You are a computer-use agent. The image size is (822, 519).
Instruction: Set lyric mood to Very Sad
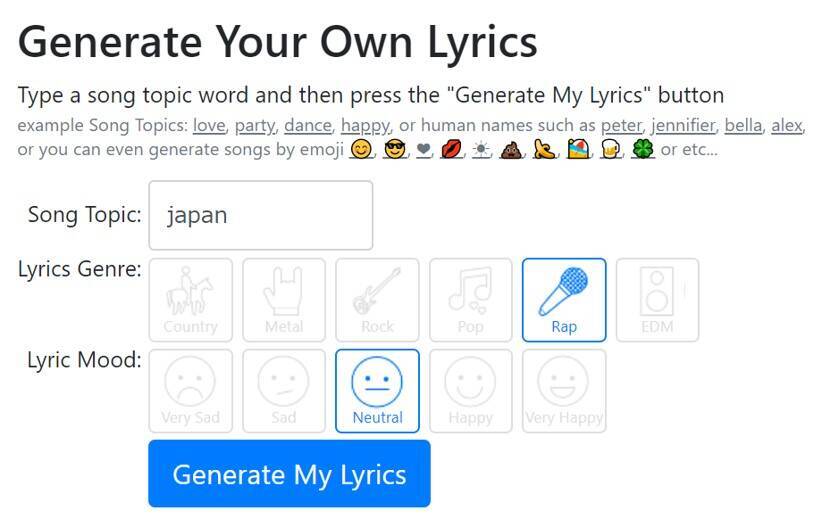pyautogui.click(x=190, y=390)
